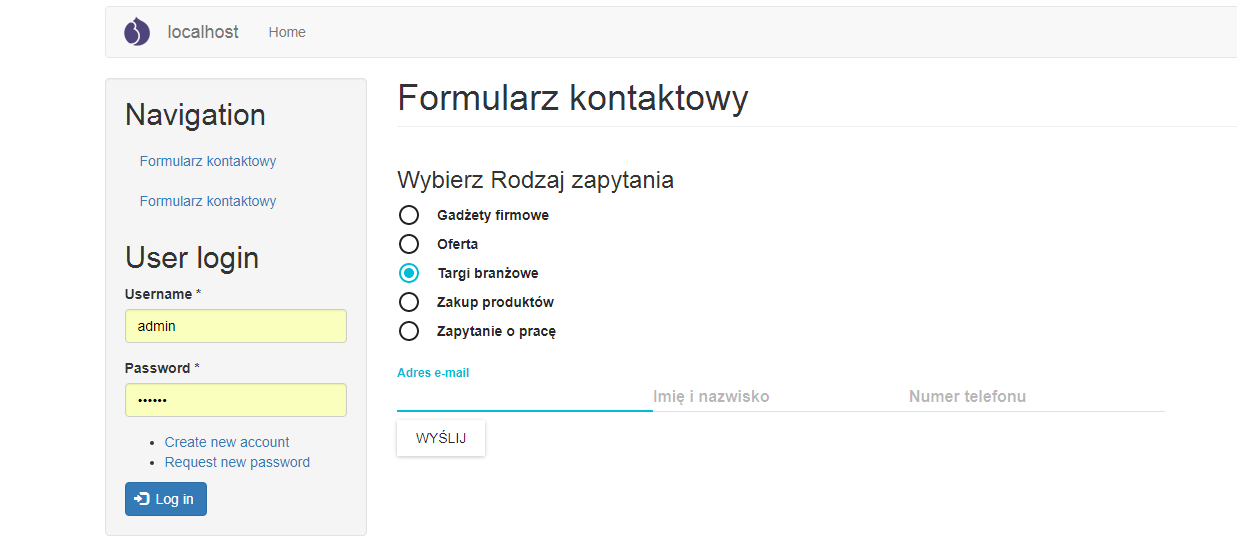Click the Create new account link

tap(227, 442)
